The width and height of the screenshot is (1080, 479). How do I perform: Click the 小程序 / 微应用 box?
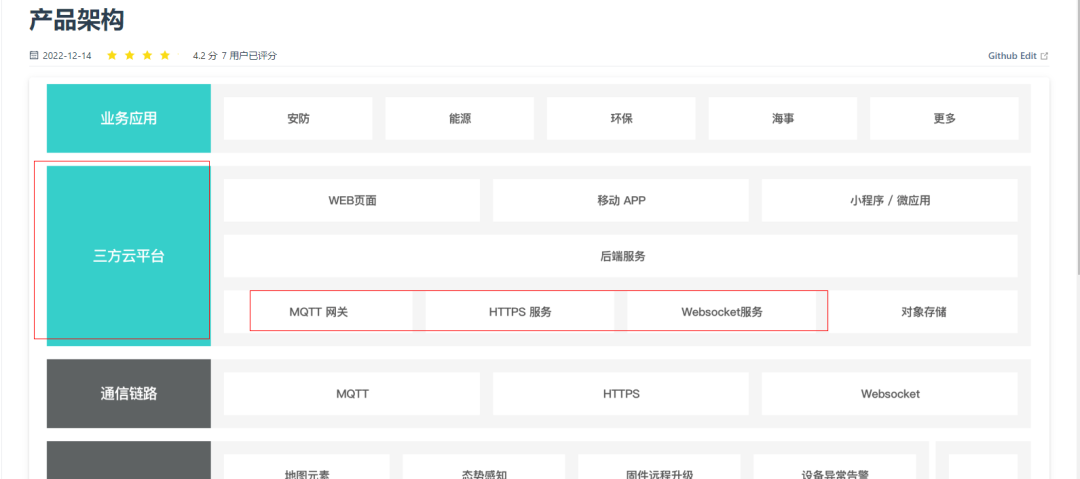[x=890, y=201]
